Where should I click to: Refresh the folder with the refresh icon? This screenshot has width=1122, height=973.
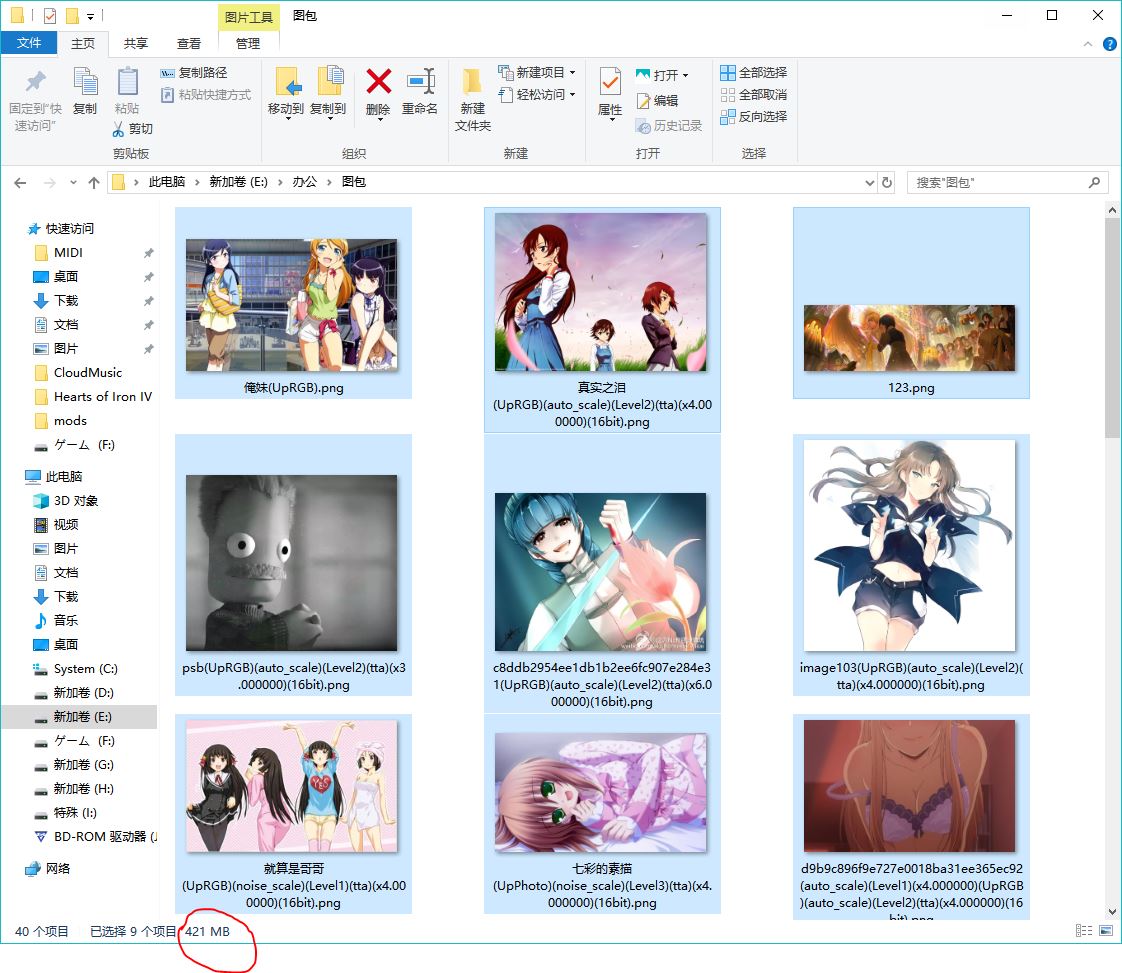pyautogui.click(x=887, y=182)
